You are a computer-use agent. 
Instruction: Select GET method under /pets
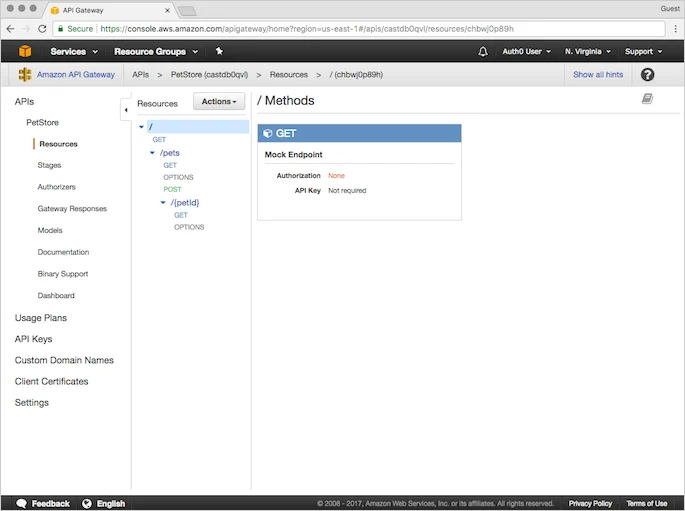170,165
